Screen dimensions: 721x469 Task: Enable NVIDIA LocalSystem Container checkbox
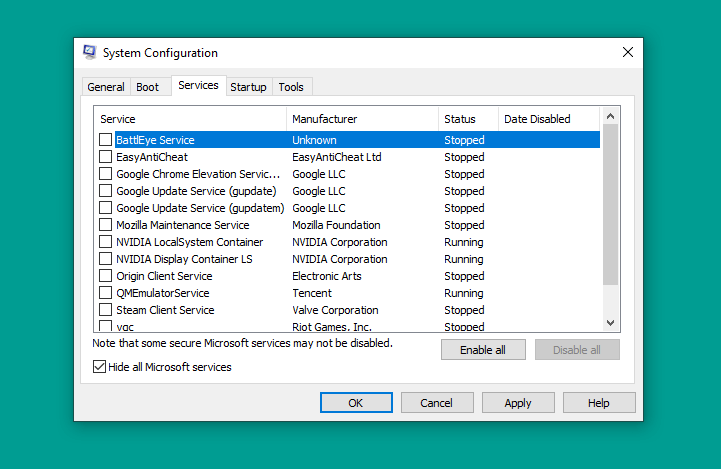coord(105,241)
